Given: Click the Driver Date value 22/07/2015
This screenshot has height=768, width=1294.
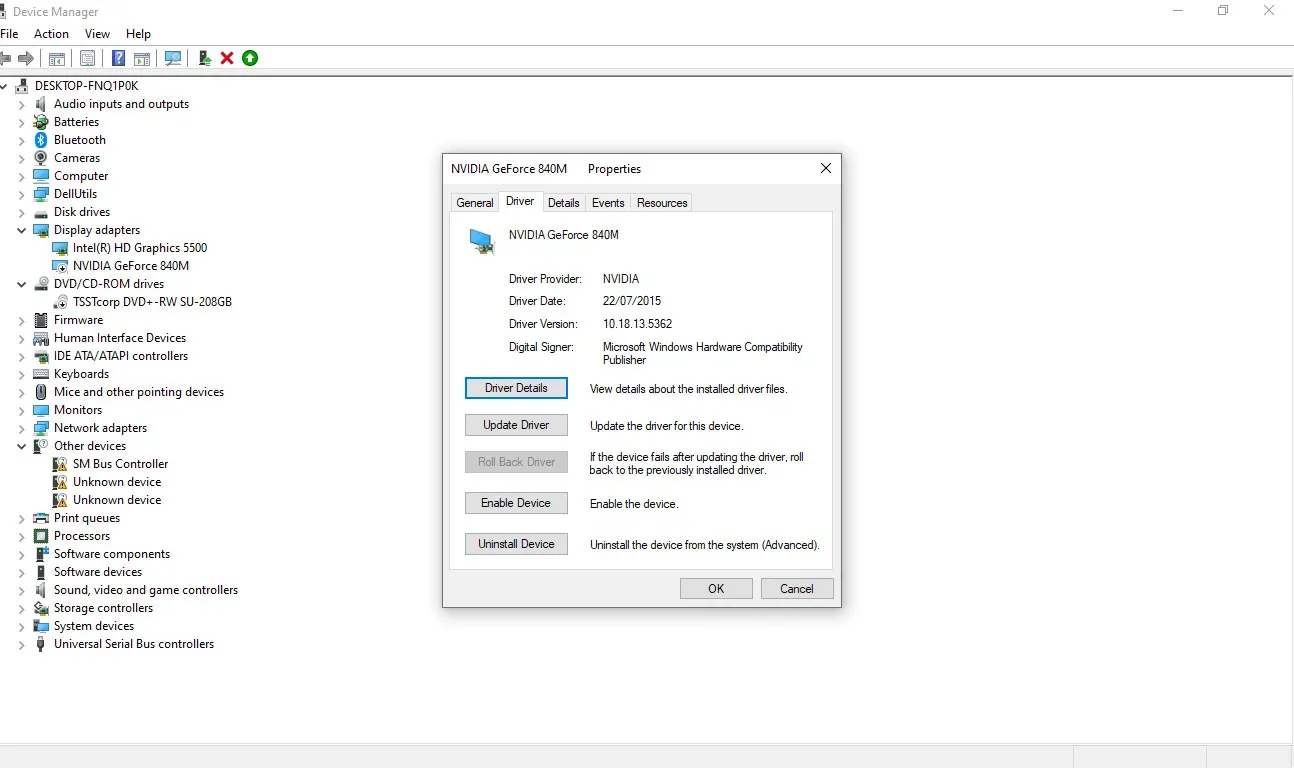Looking at the screenshot, I should point(632,301).
